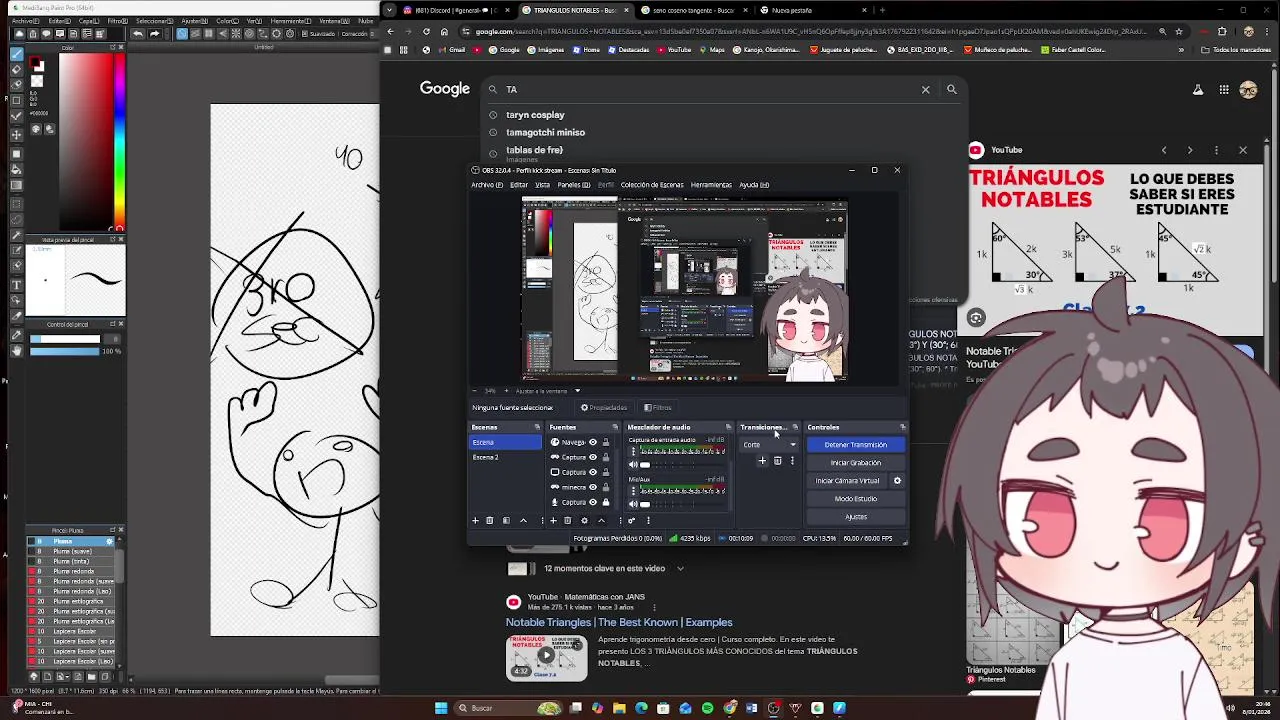Select the Text tool in MediBang

[17, 285]
